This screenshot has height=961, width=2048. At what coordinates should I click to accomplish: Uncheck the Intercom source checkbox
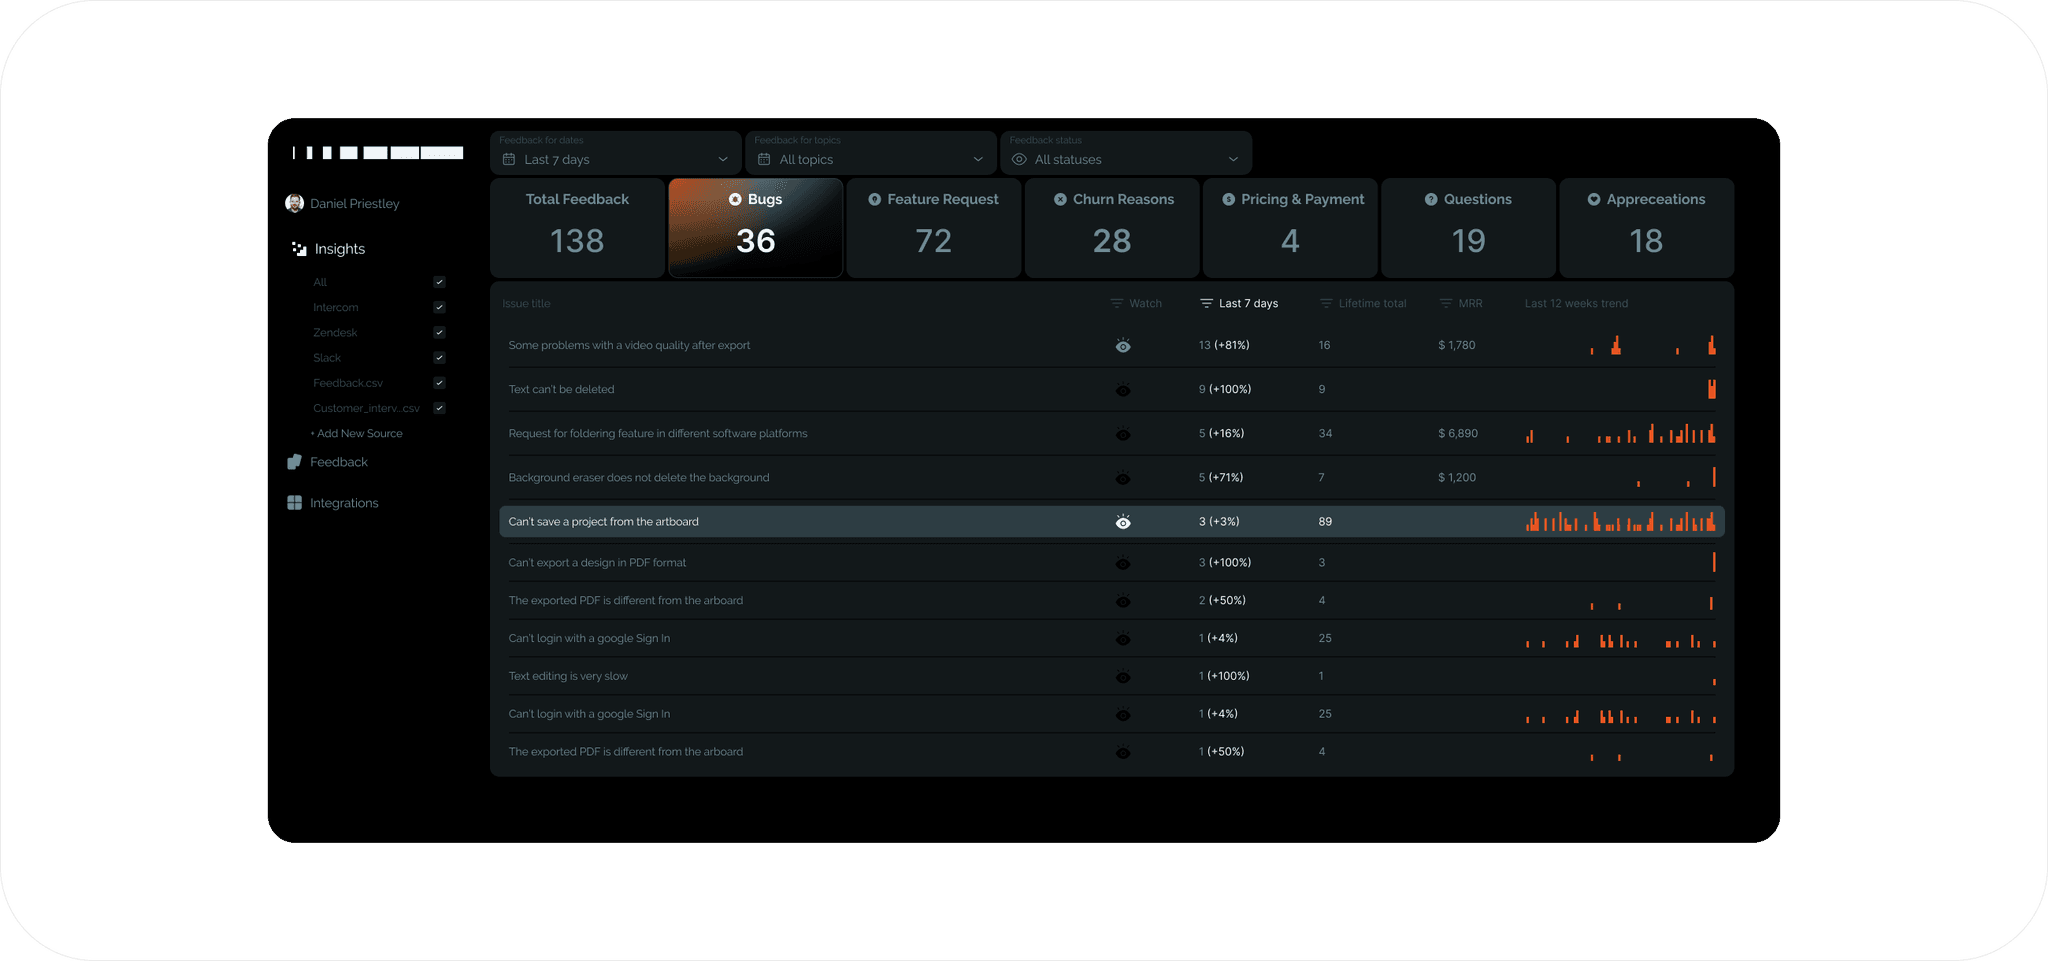pyautogui.click(x=439, y=307)
